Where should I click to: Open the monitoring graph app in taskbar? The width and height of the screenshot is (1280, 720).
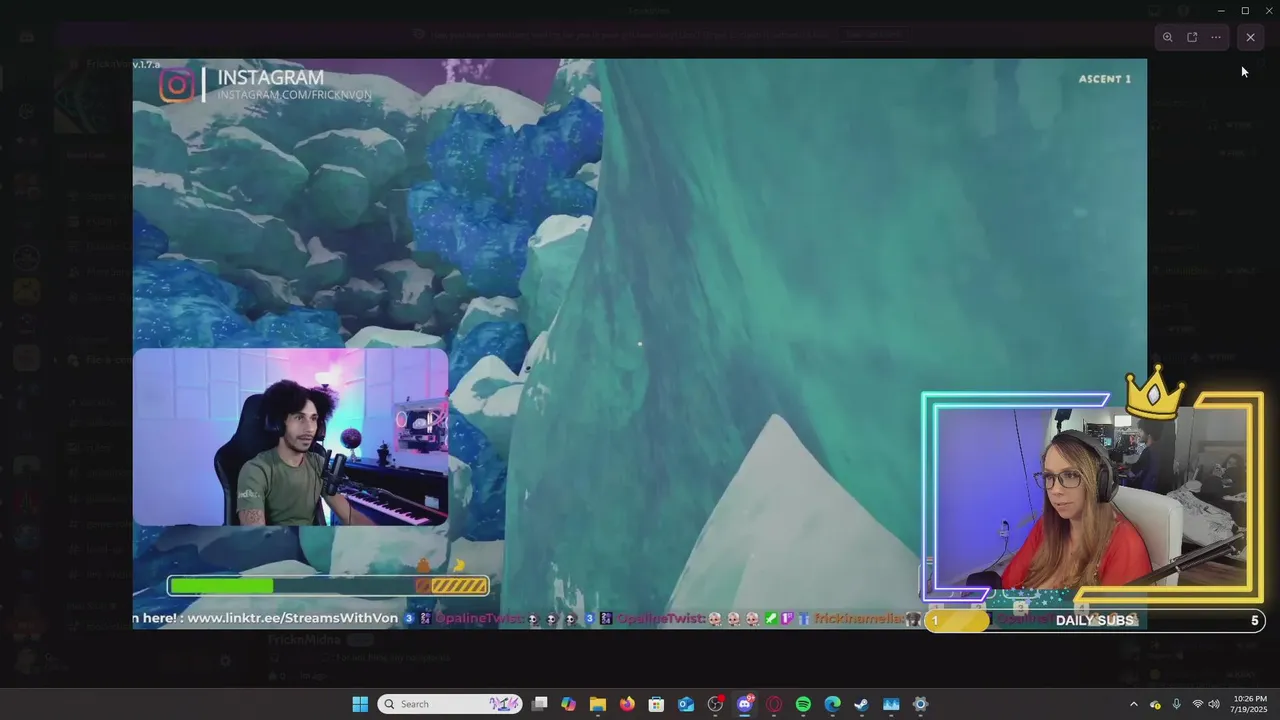[891, 704]
